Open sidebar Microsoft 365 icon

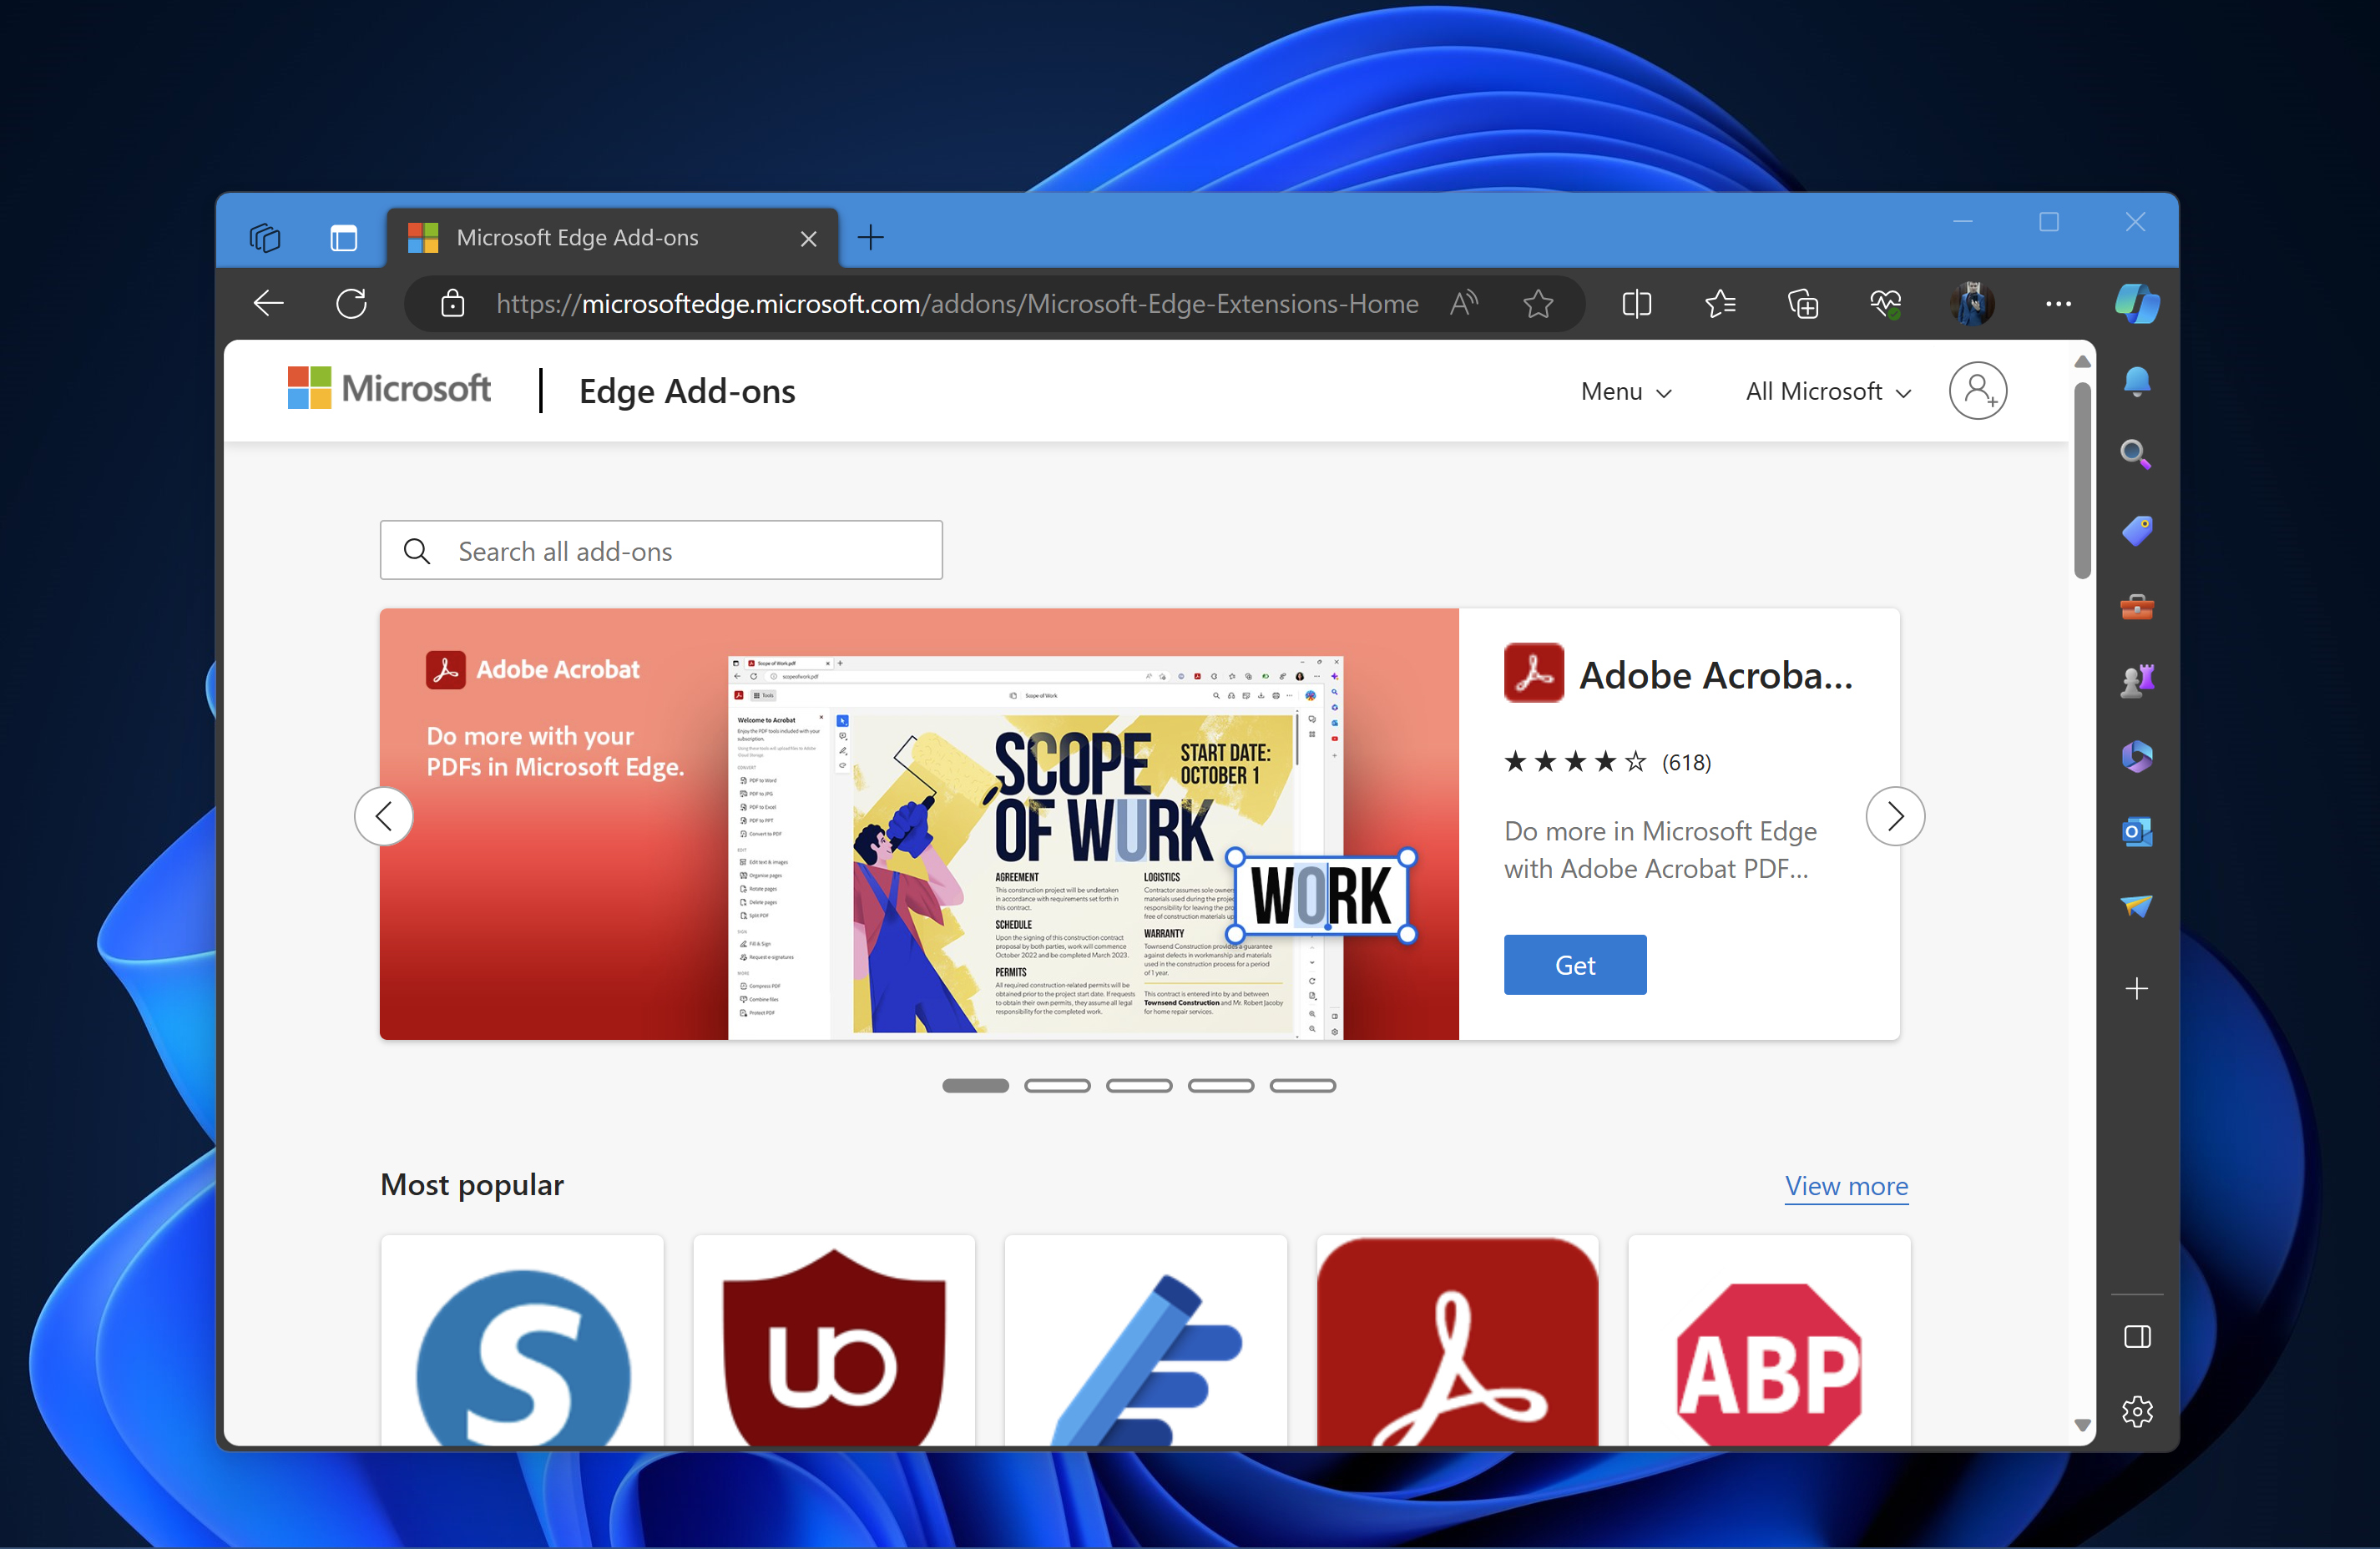2136,756
